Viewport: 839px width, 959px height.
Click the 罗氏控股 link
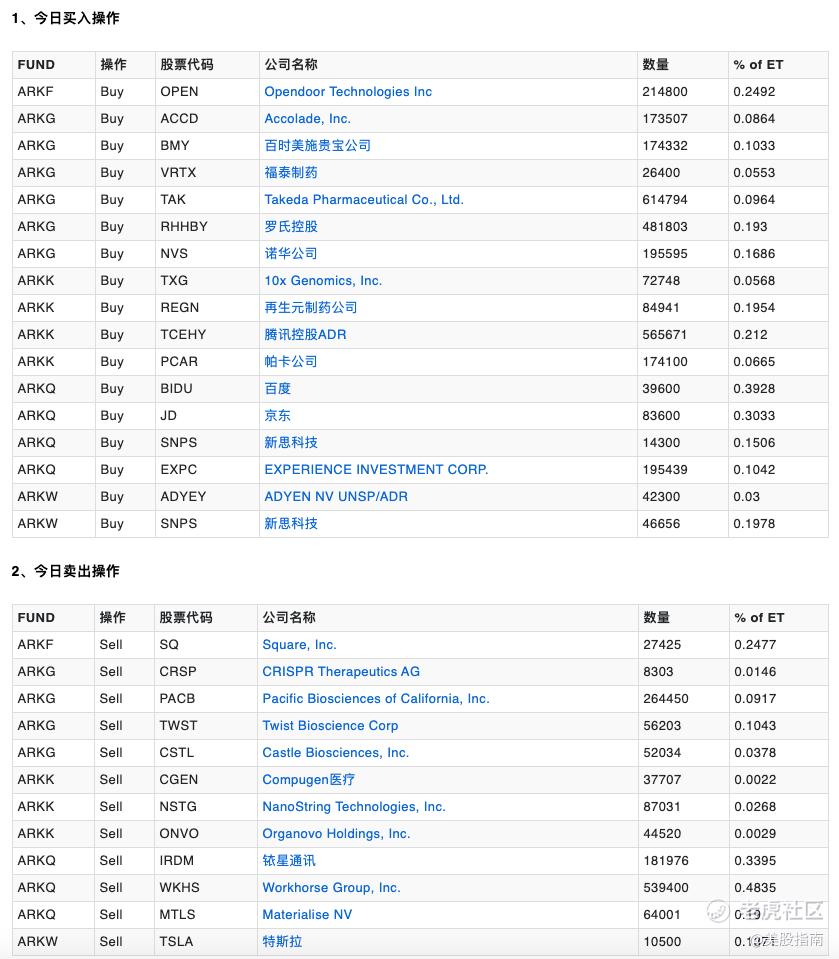[291, 226]
